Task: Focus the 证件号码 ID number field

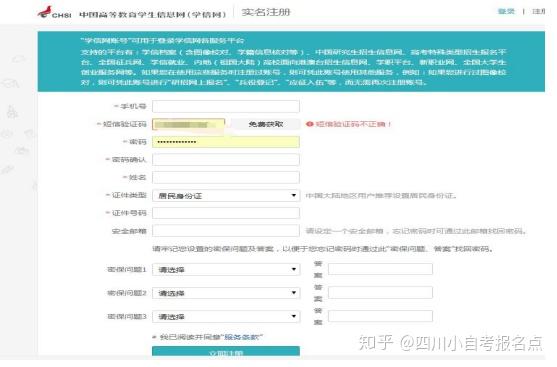Action: tap(226, 213)
